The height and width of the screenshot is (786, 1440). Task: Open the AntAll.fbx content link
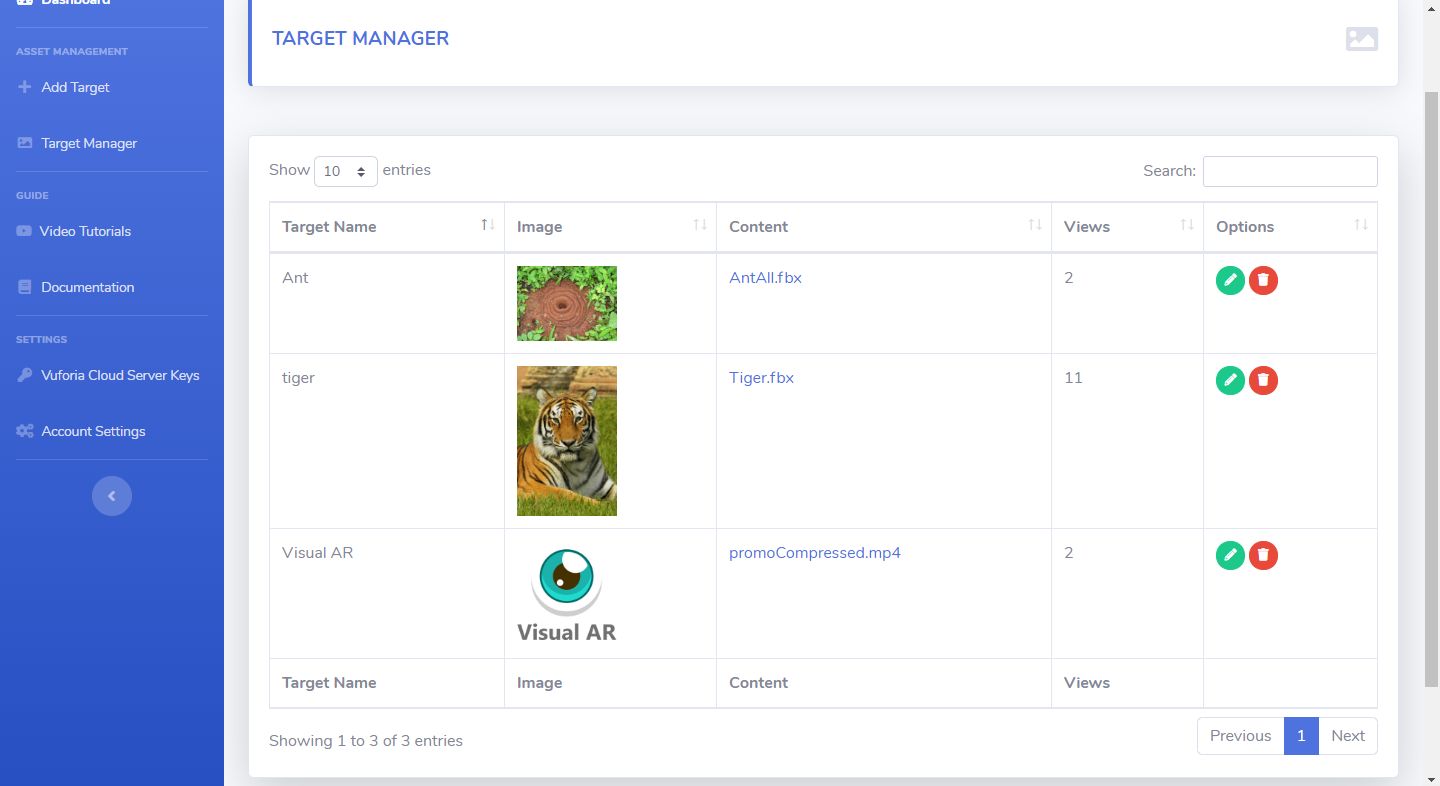(x=765, y=278)
